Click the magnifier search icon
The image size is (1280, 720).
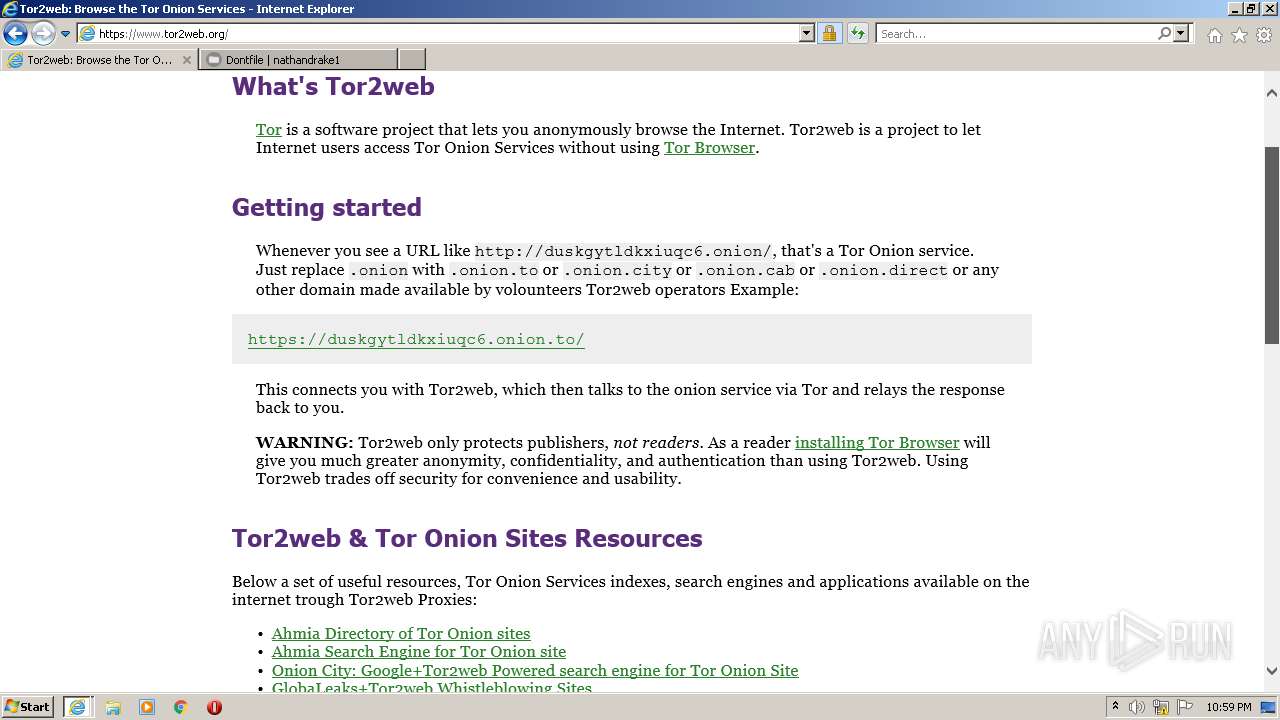1164,33
